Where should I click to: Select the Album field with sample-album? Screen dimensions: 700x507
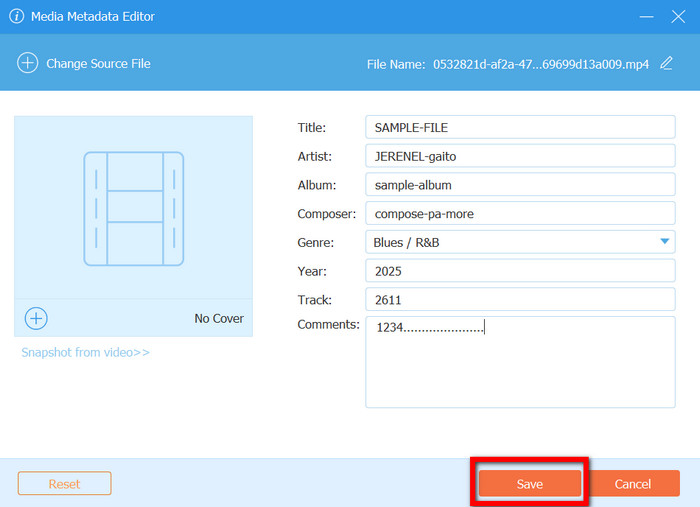[520, 185]
